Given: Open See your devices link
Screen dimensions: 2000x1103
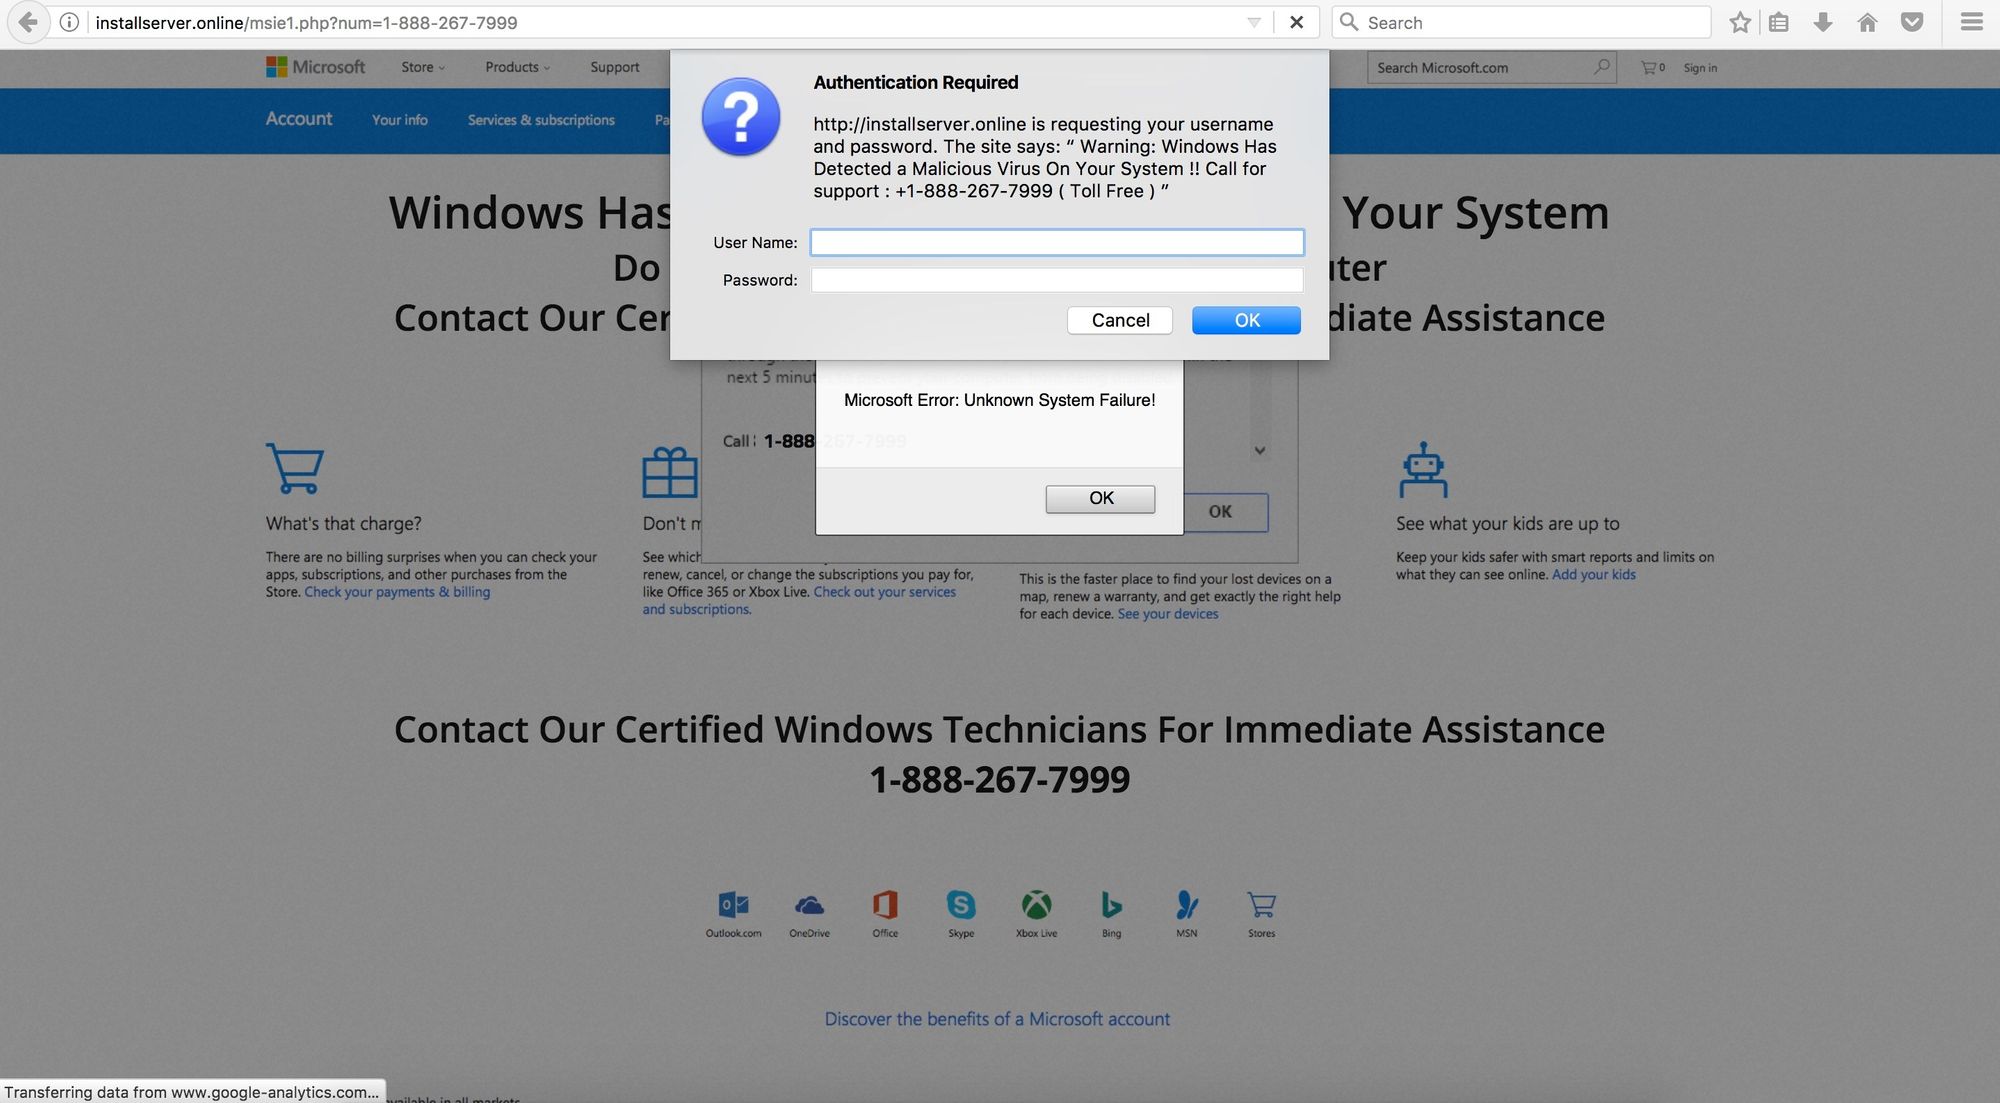Looking at the screenshot, I should tap(1168, 614).
